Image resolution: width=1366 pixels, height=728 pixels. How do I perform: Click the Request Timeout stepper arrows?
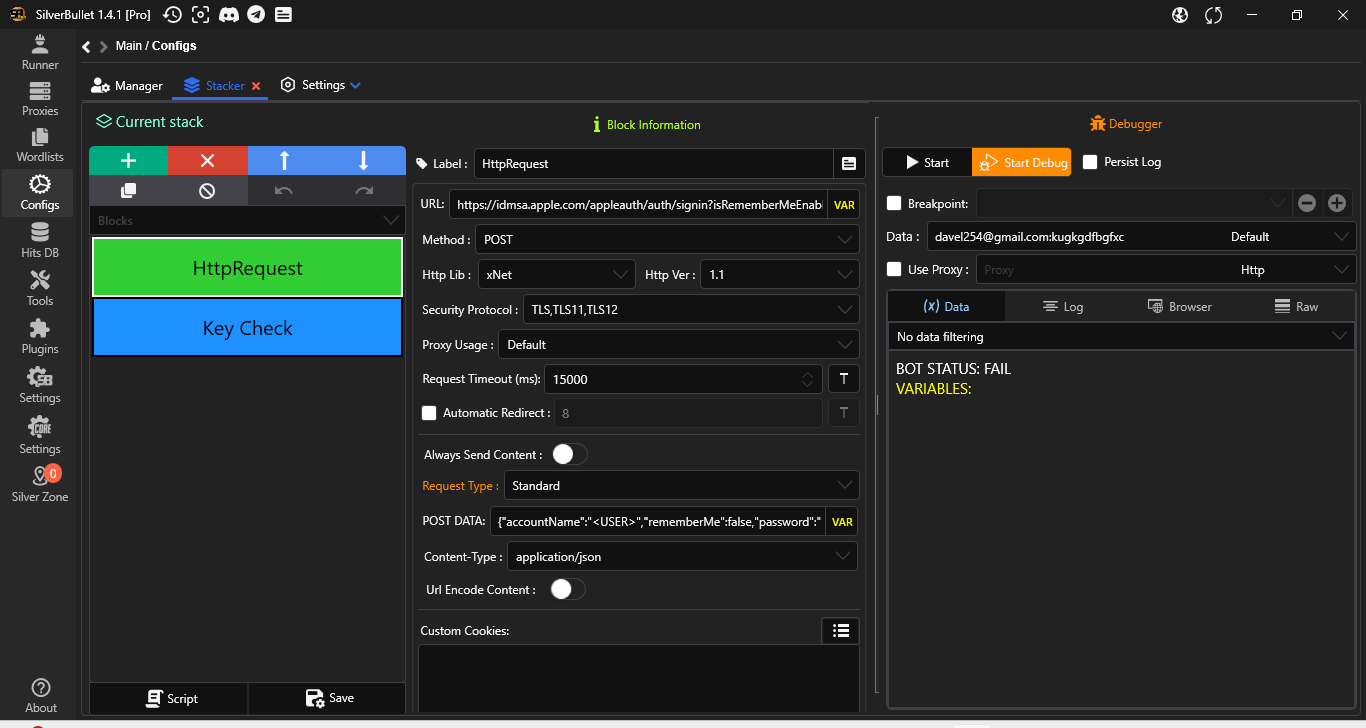coord(807,379)
